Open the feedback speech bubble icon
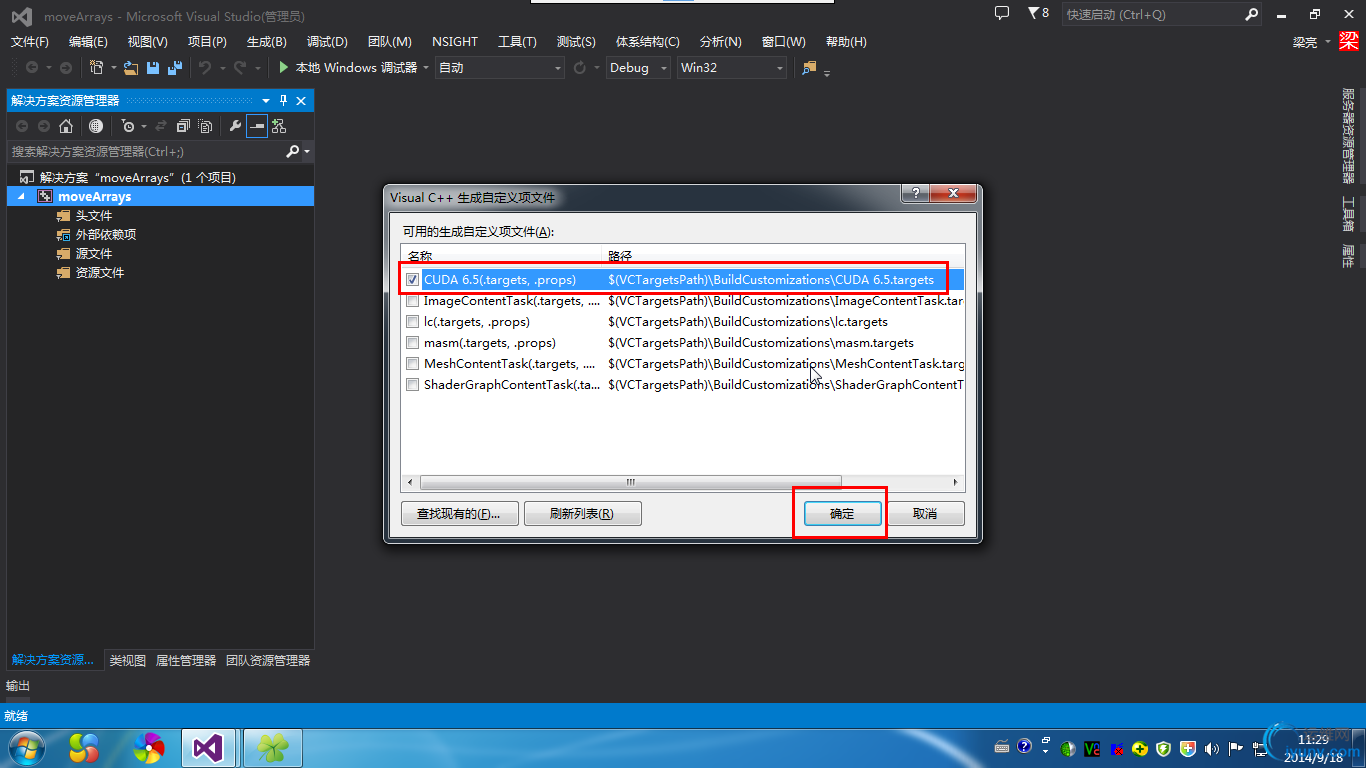1366x768 pixels. tap(1002, 13)
